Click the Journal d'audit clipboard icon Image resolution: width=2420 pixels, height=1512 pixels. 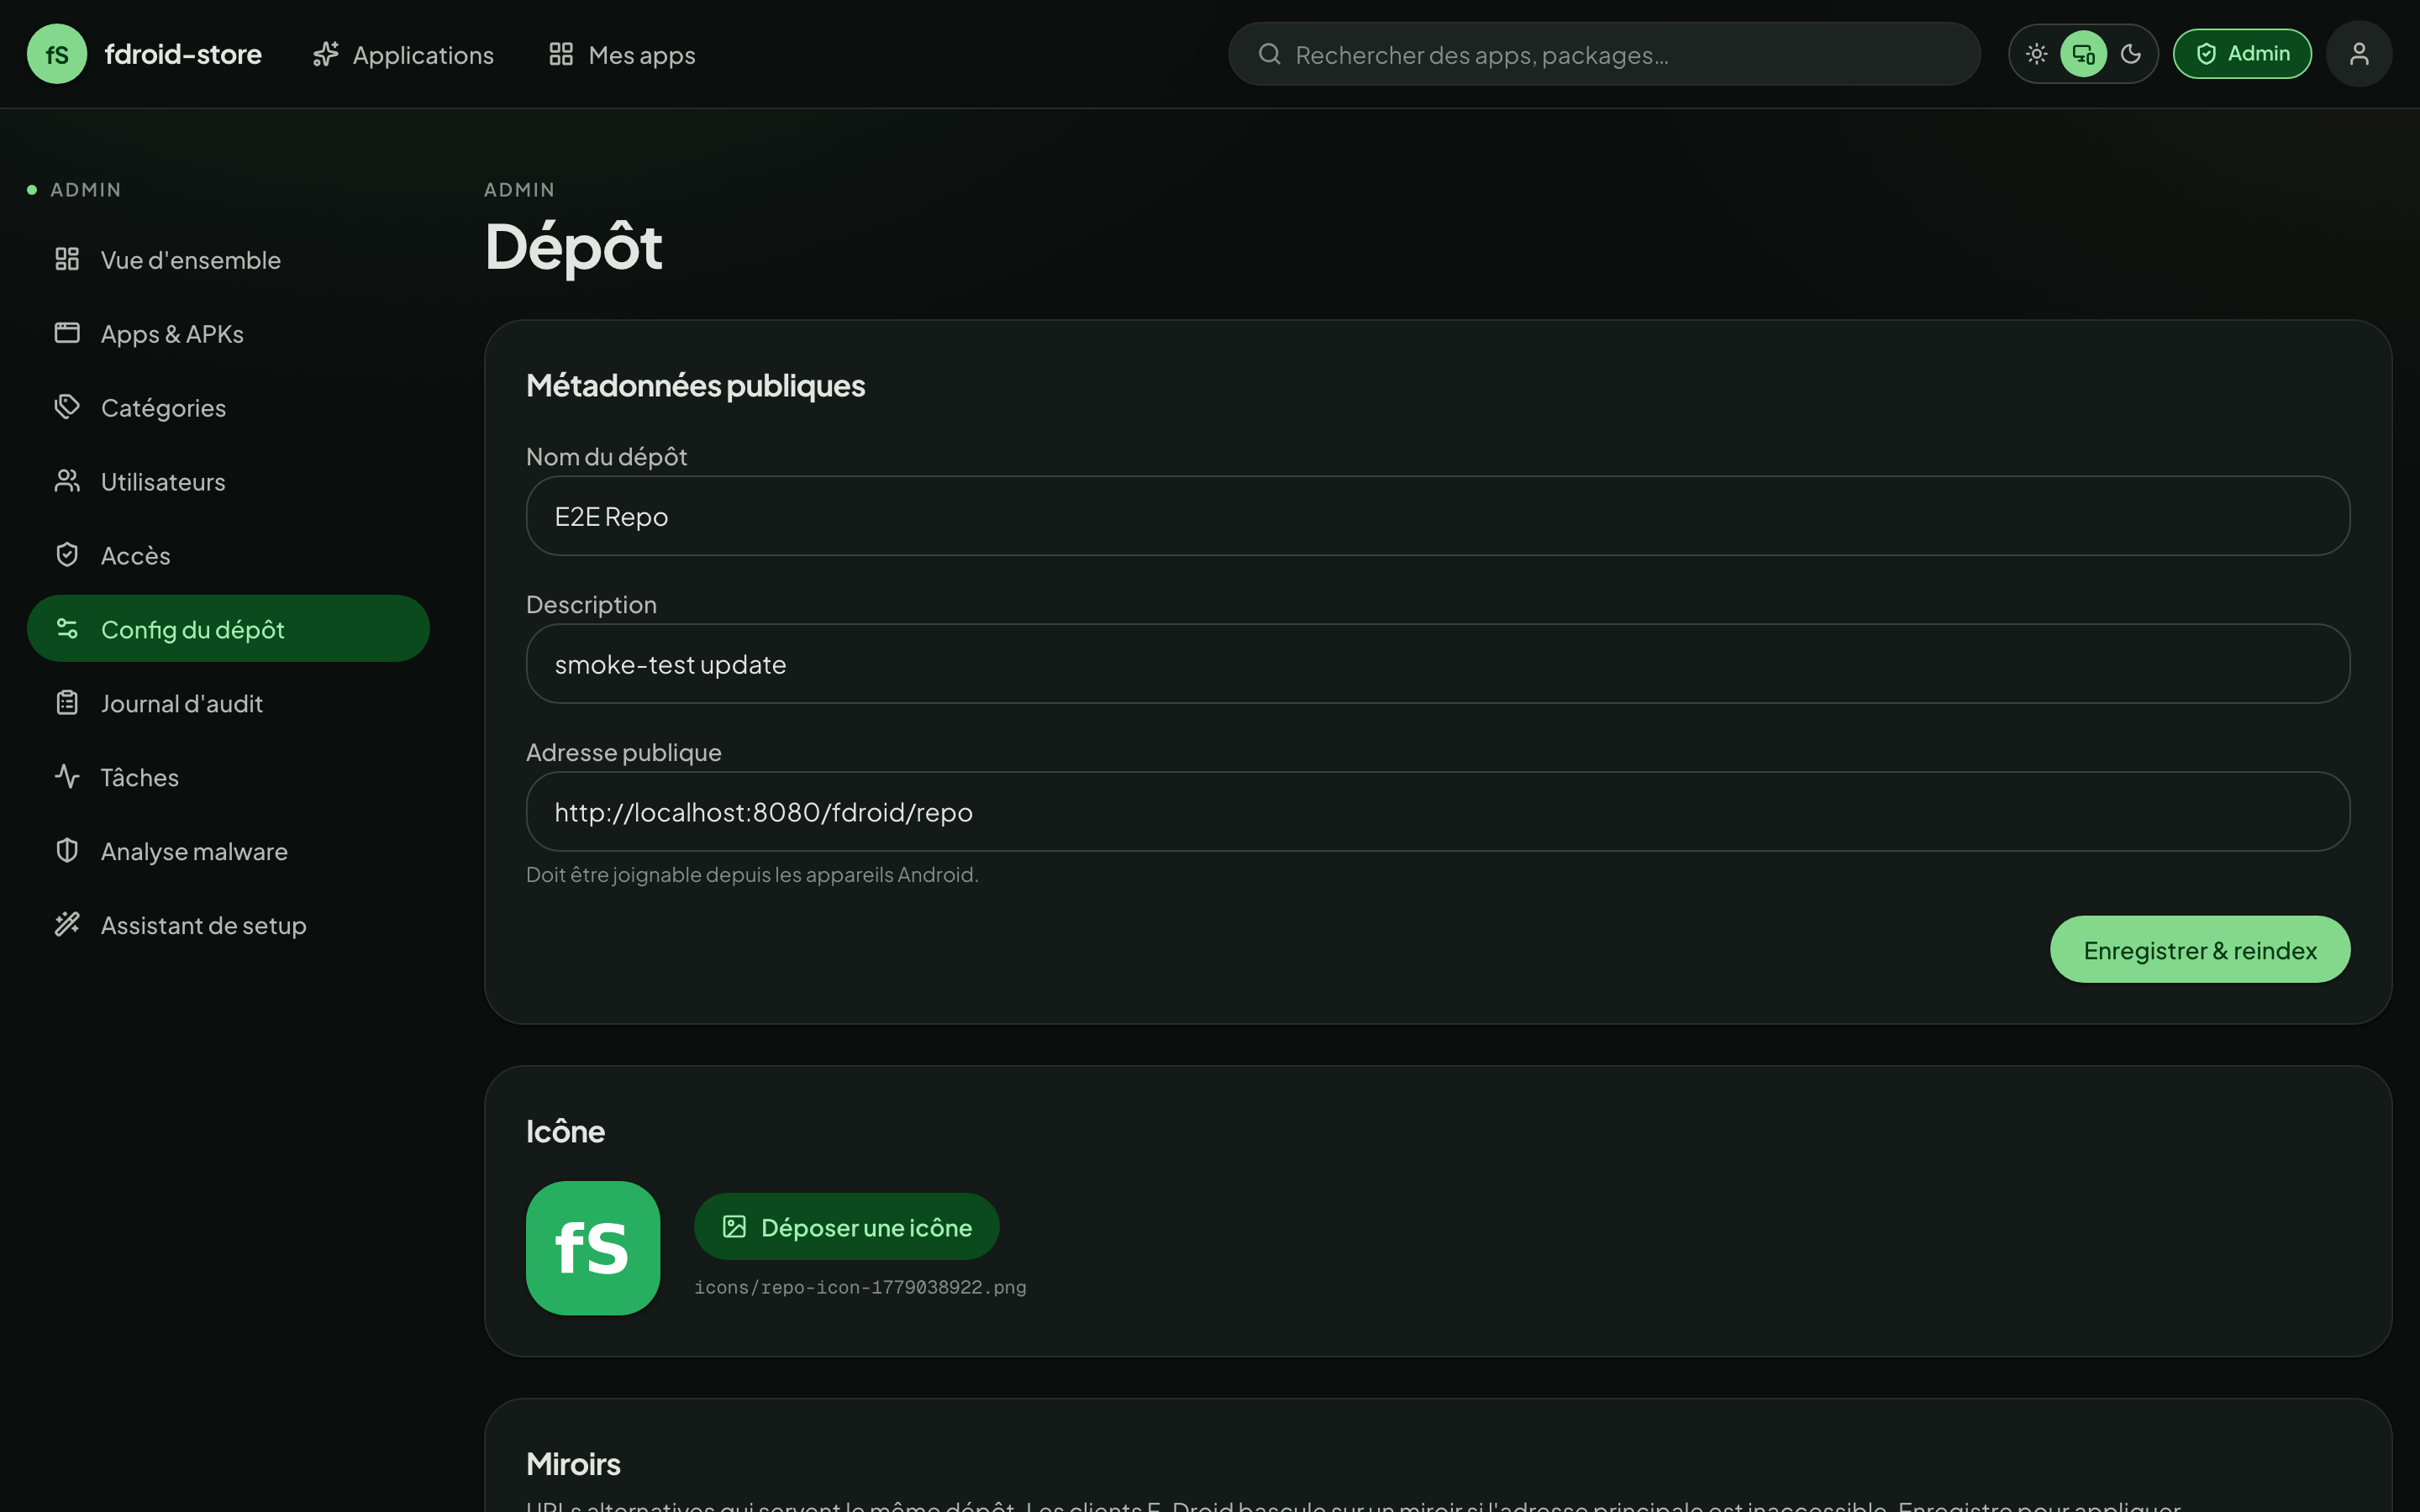pyautogui.click(x=67, y=703)
